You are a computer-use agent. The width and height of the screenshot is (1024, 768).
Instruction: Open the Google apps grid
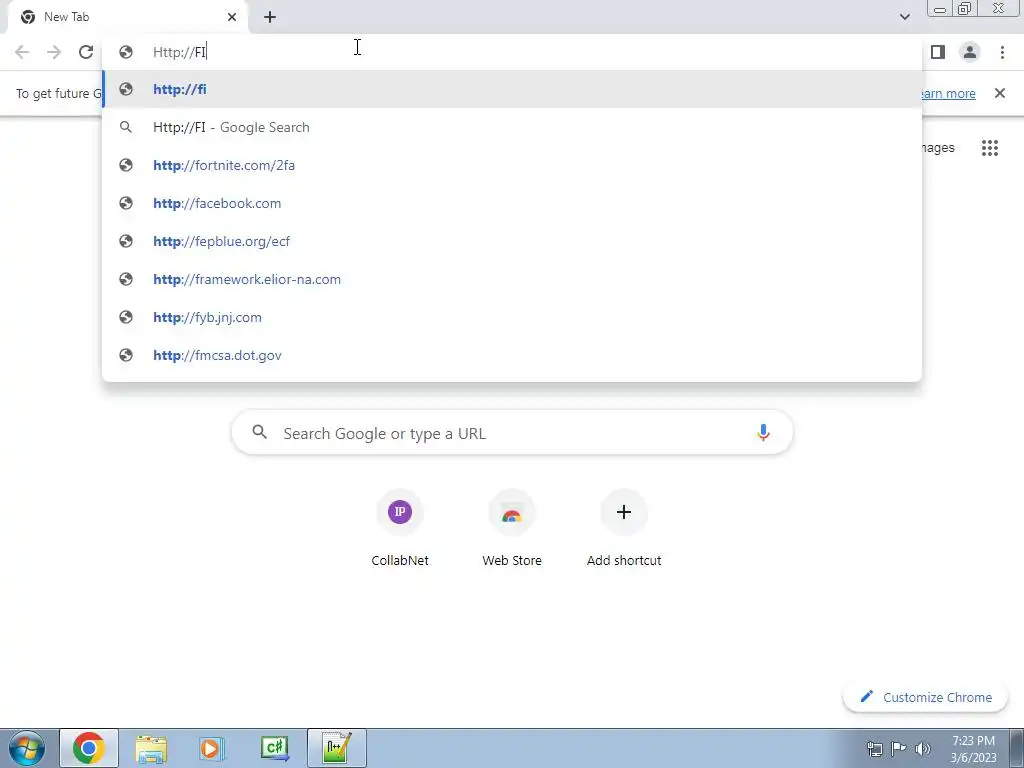tap(989, 148)
